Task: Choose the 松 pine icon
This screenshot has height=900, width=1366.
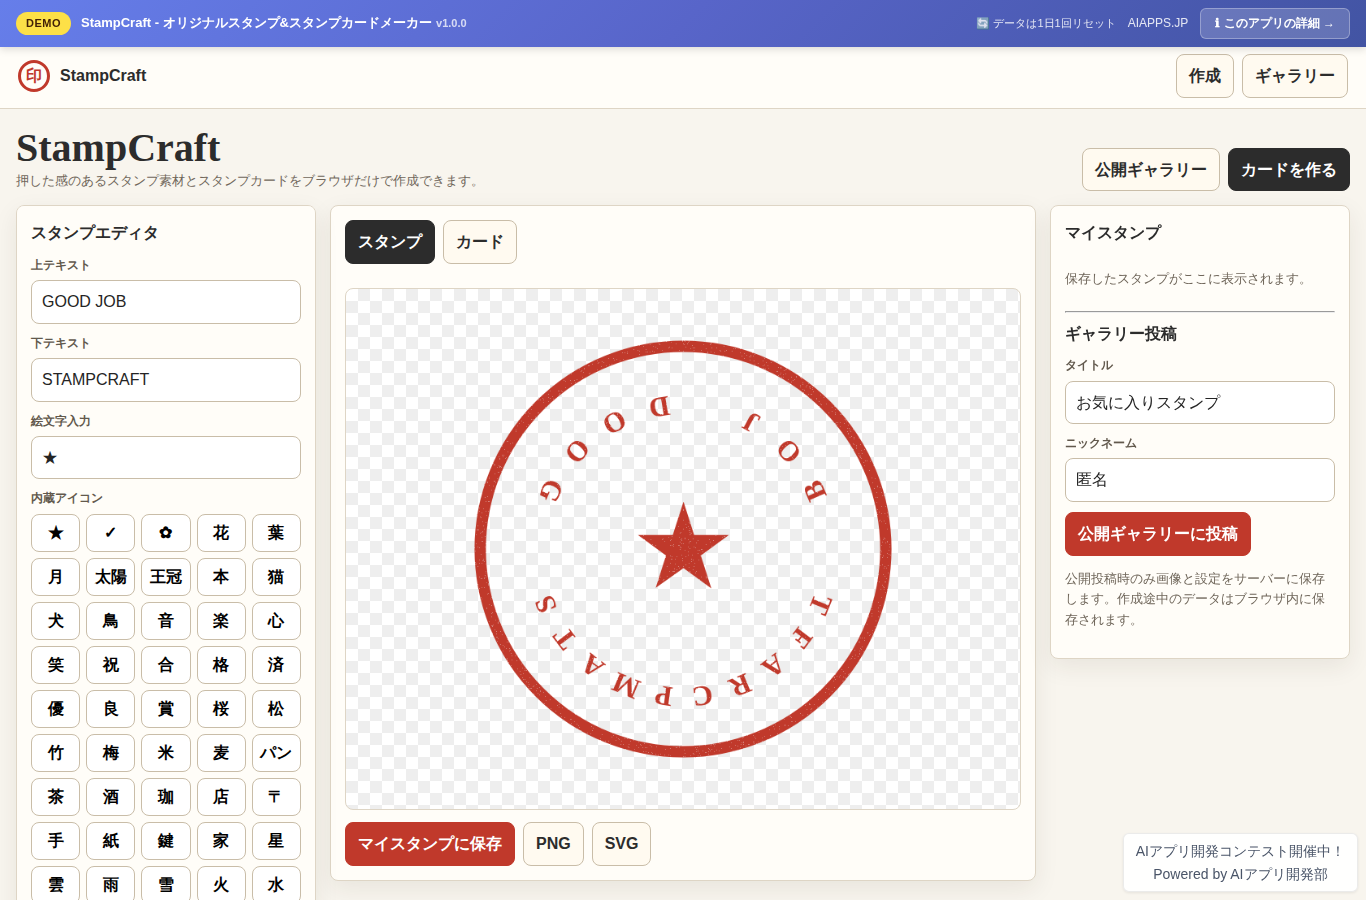Action: pos(276,709)
